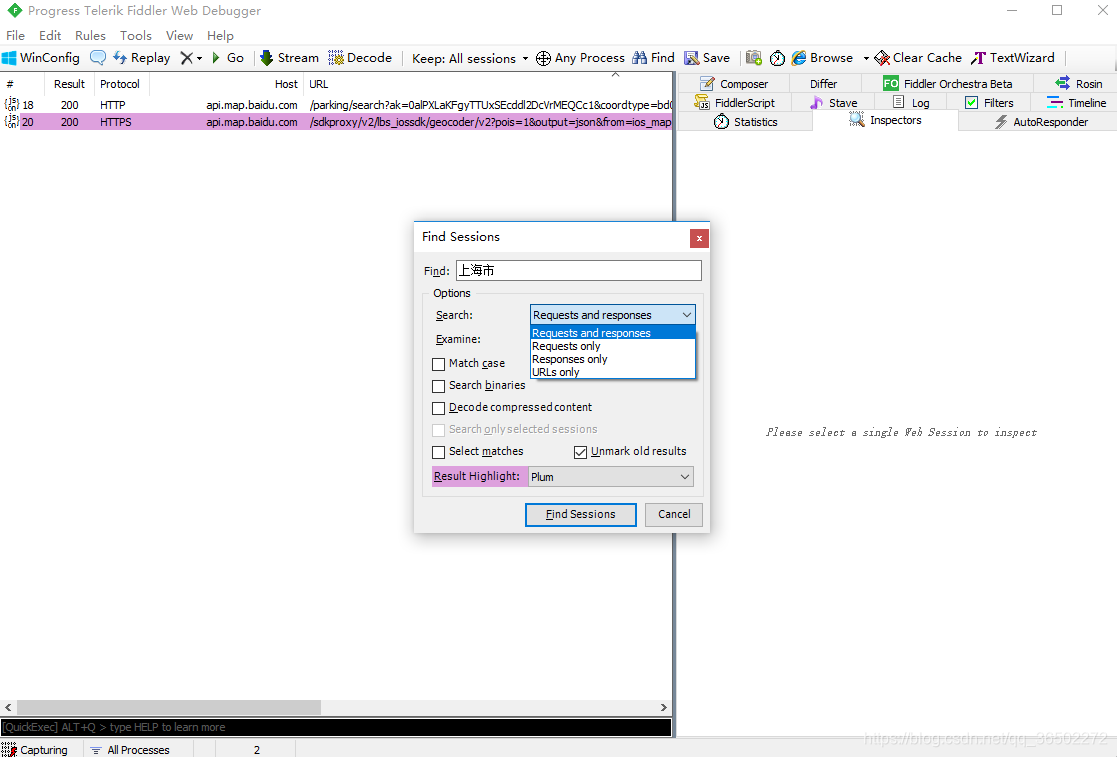Open the Rules menu
1117x757 pixels.
(90, 36)
